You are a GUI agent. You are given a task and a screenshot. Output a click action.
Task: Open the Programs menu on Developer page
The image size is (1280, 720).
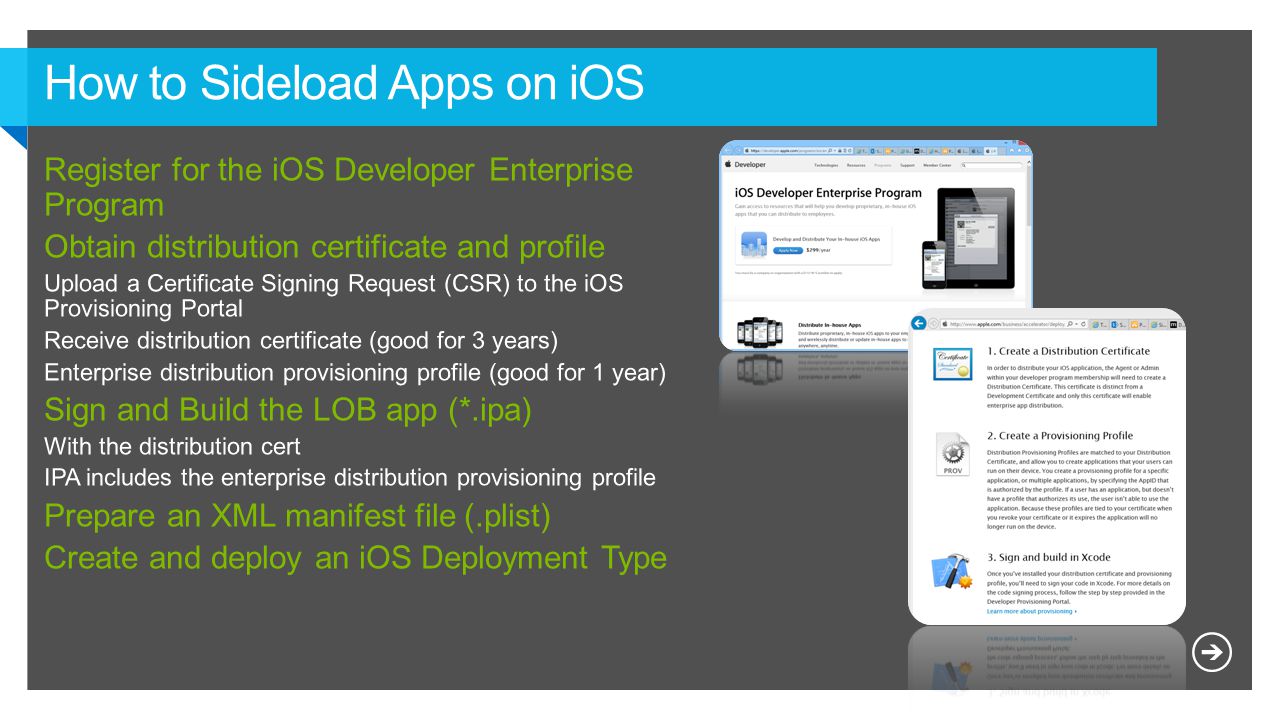(883, 165)
